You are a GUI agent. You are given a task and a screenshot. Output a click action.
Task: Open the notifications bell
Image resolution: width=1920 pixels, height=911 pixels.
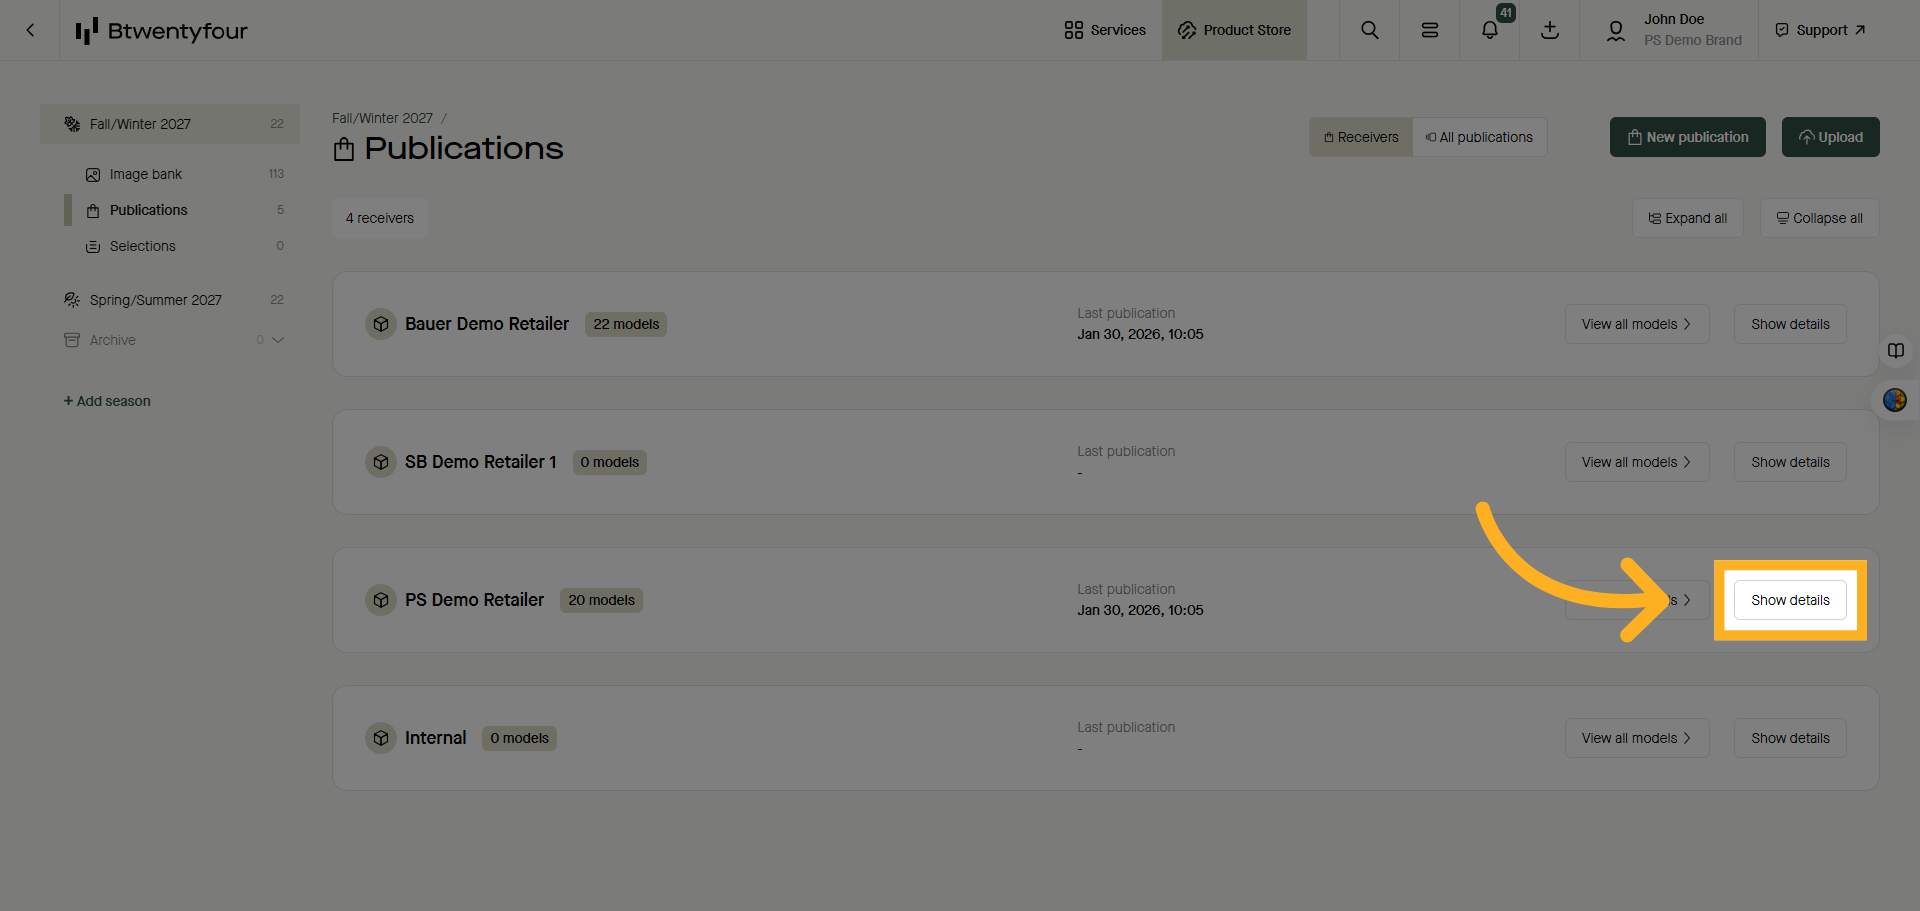(1489, 30)
